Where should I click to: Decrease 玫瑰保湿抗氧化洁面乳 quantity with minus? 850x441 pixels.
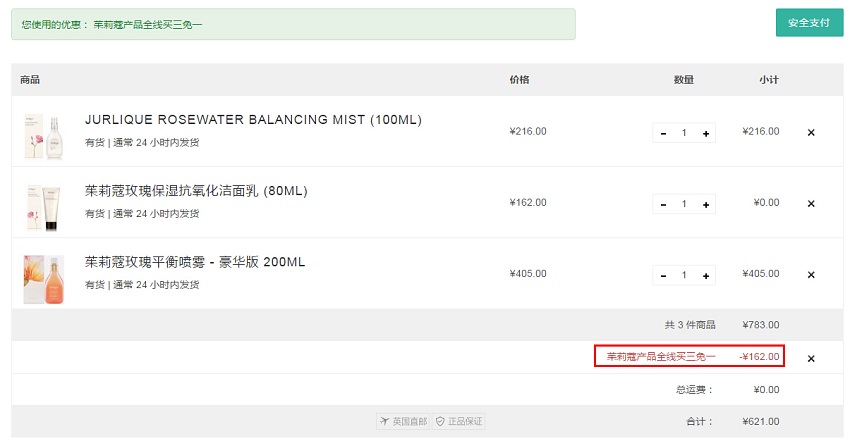coord(663,204)
